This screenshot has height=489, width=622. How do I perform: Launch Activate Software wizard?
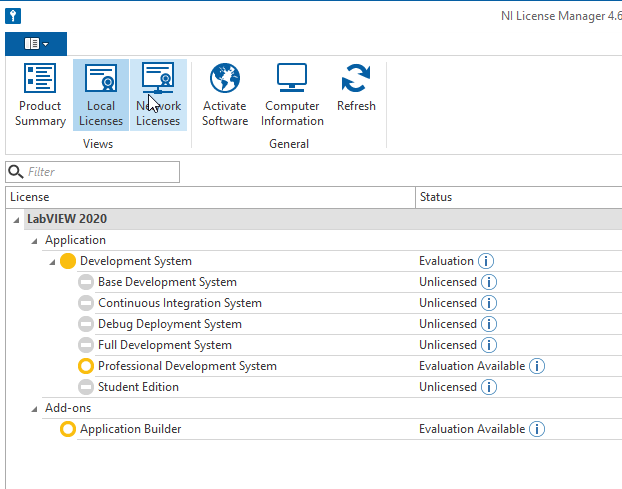tap(225, 95)
